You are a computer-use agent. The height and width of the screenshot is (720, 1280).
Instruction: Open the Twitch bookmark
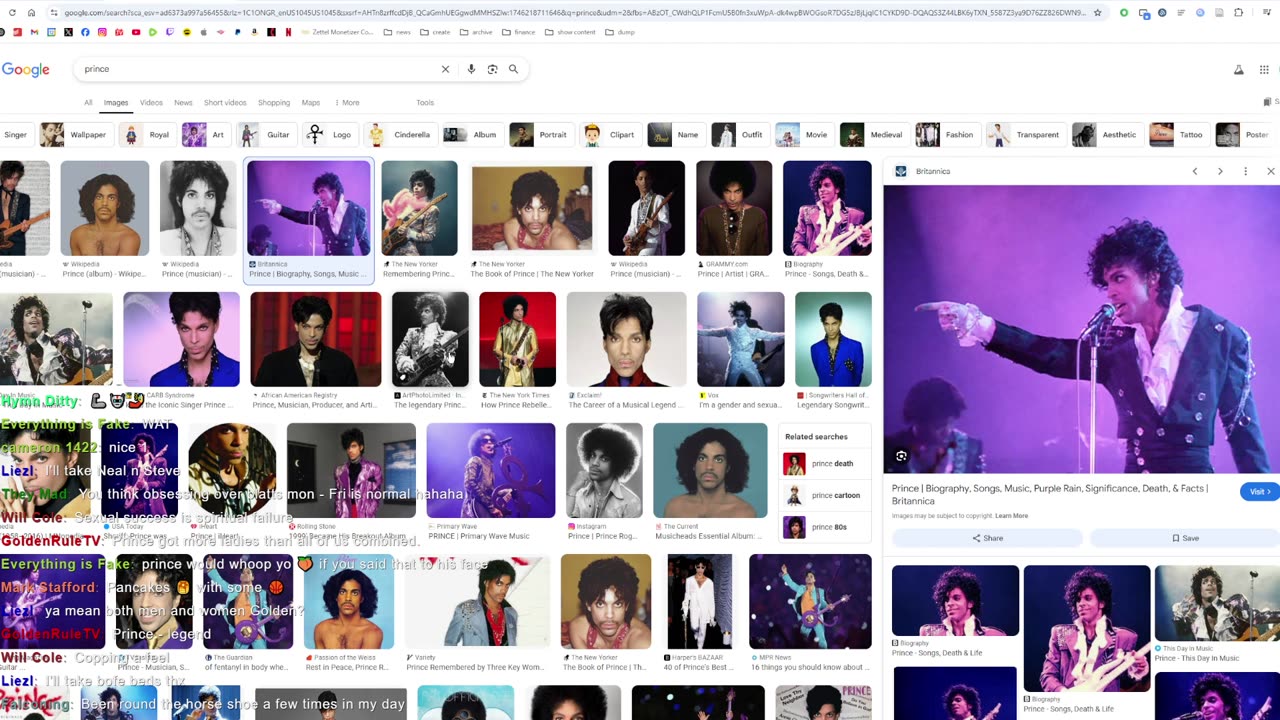[x=169, y=32]
